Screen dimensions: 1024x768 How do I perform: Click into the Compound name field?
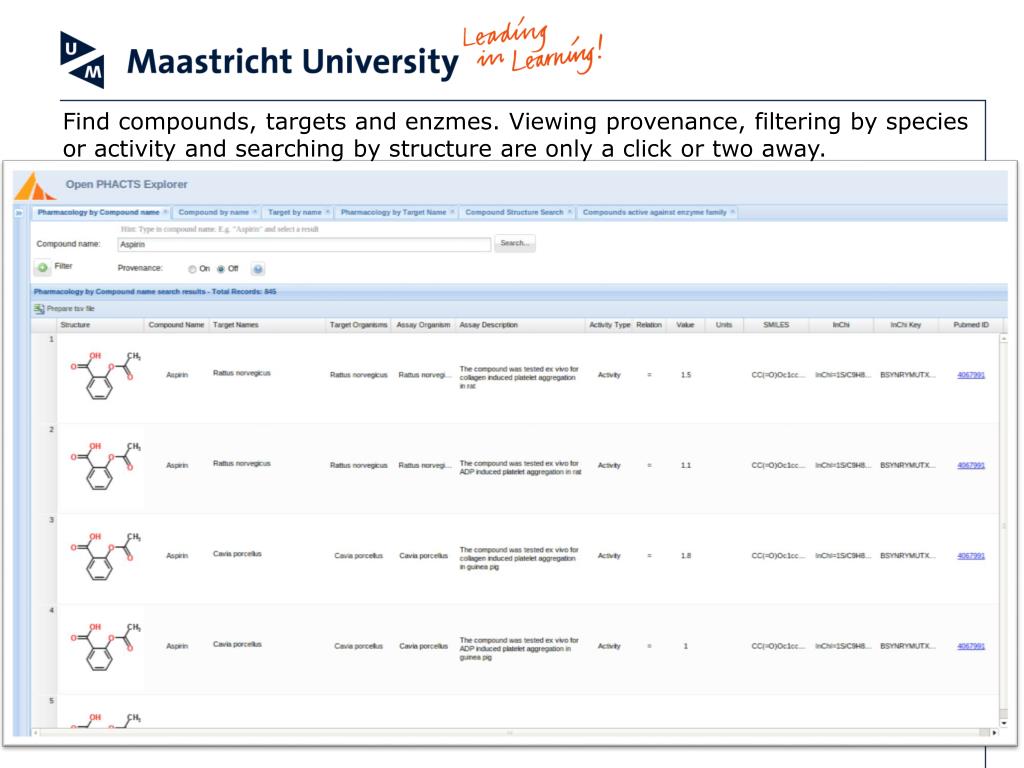coord(303,244)
